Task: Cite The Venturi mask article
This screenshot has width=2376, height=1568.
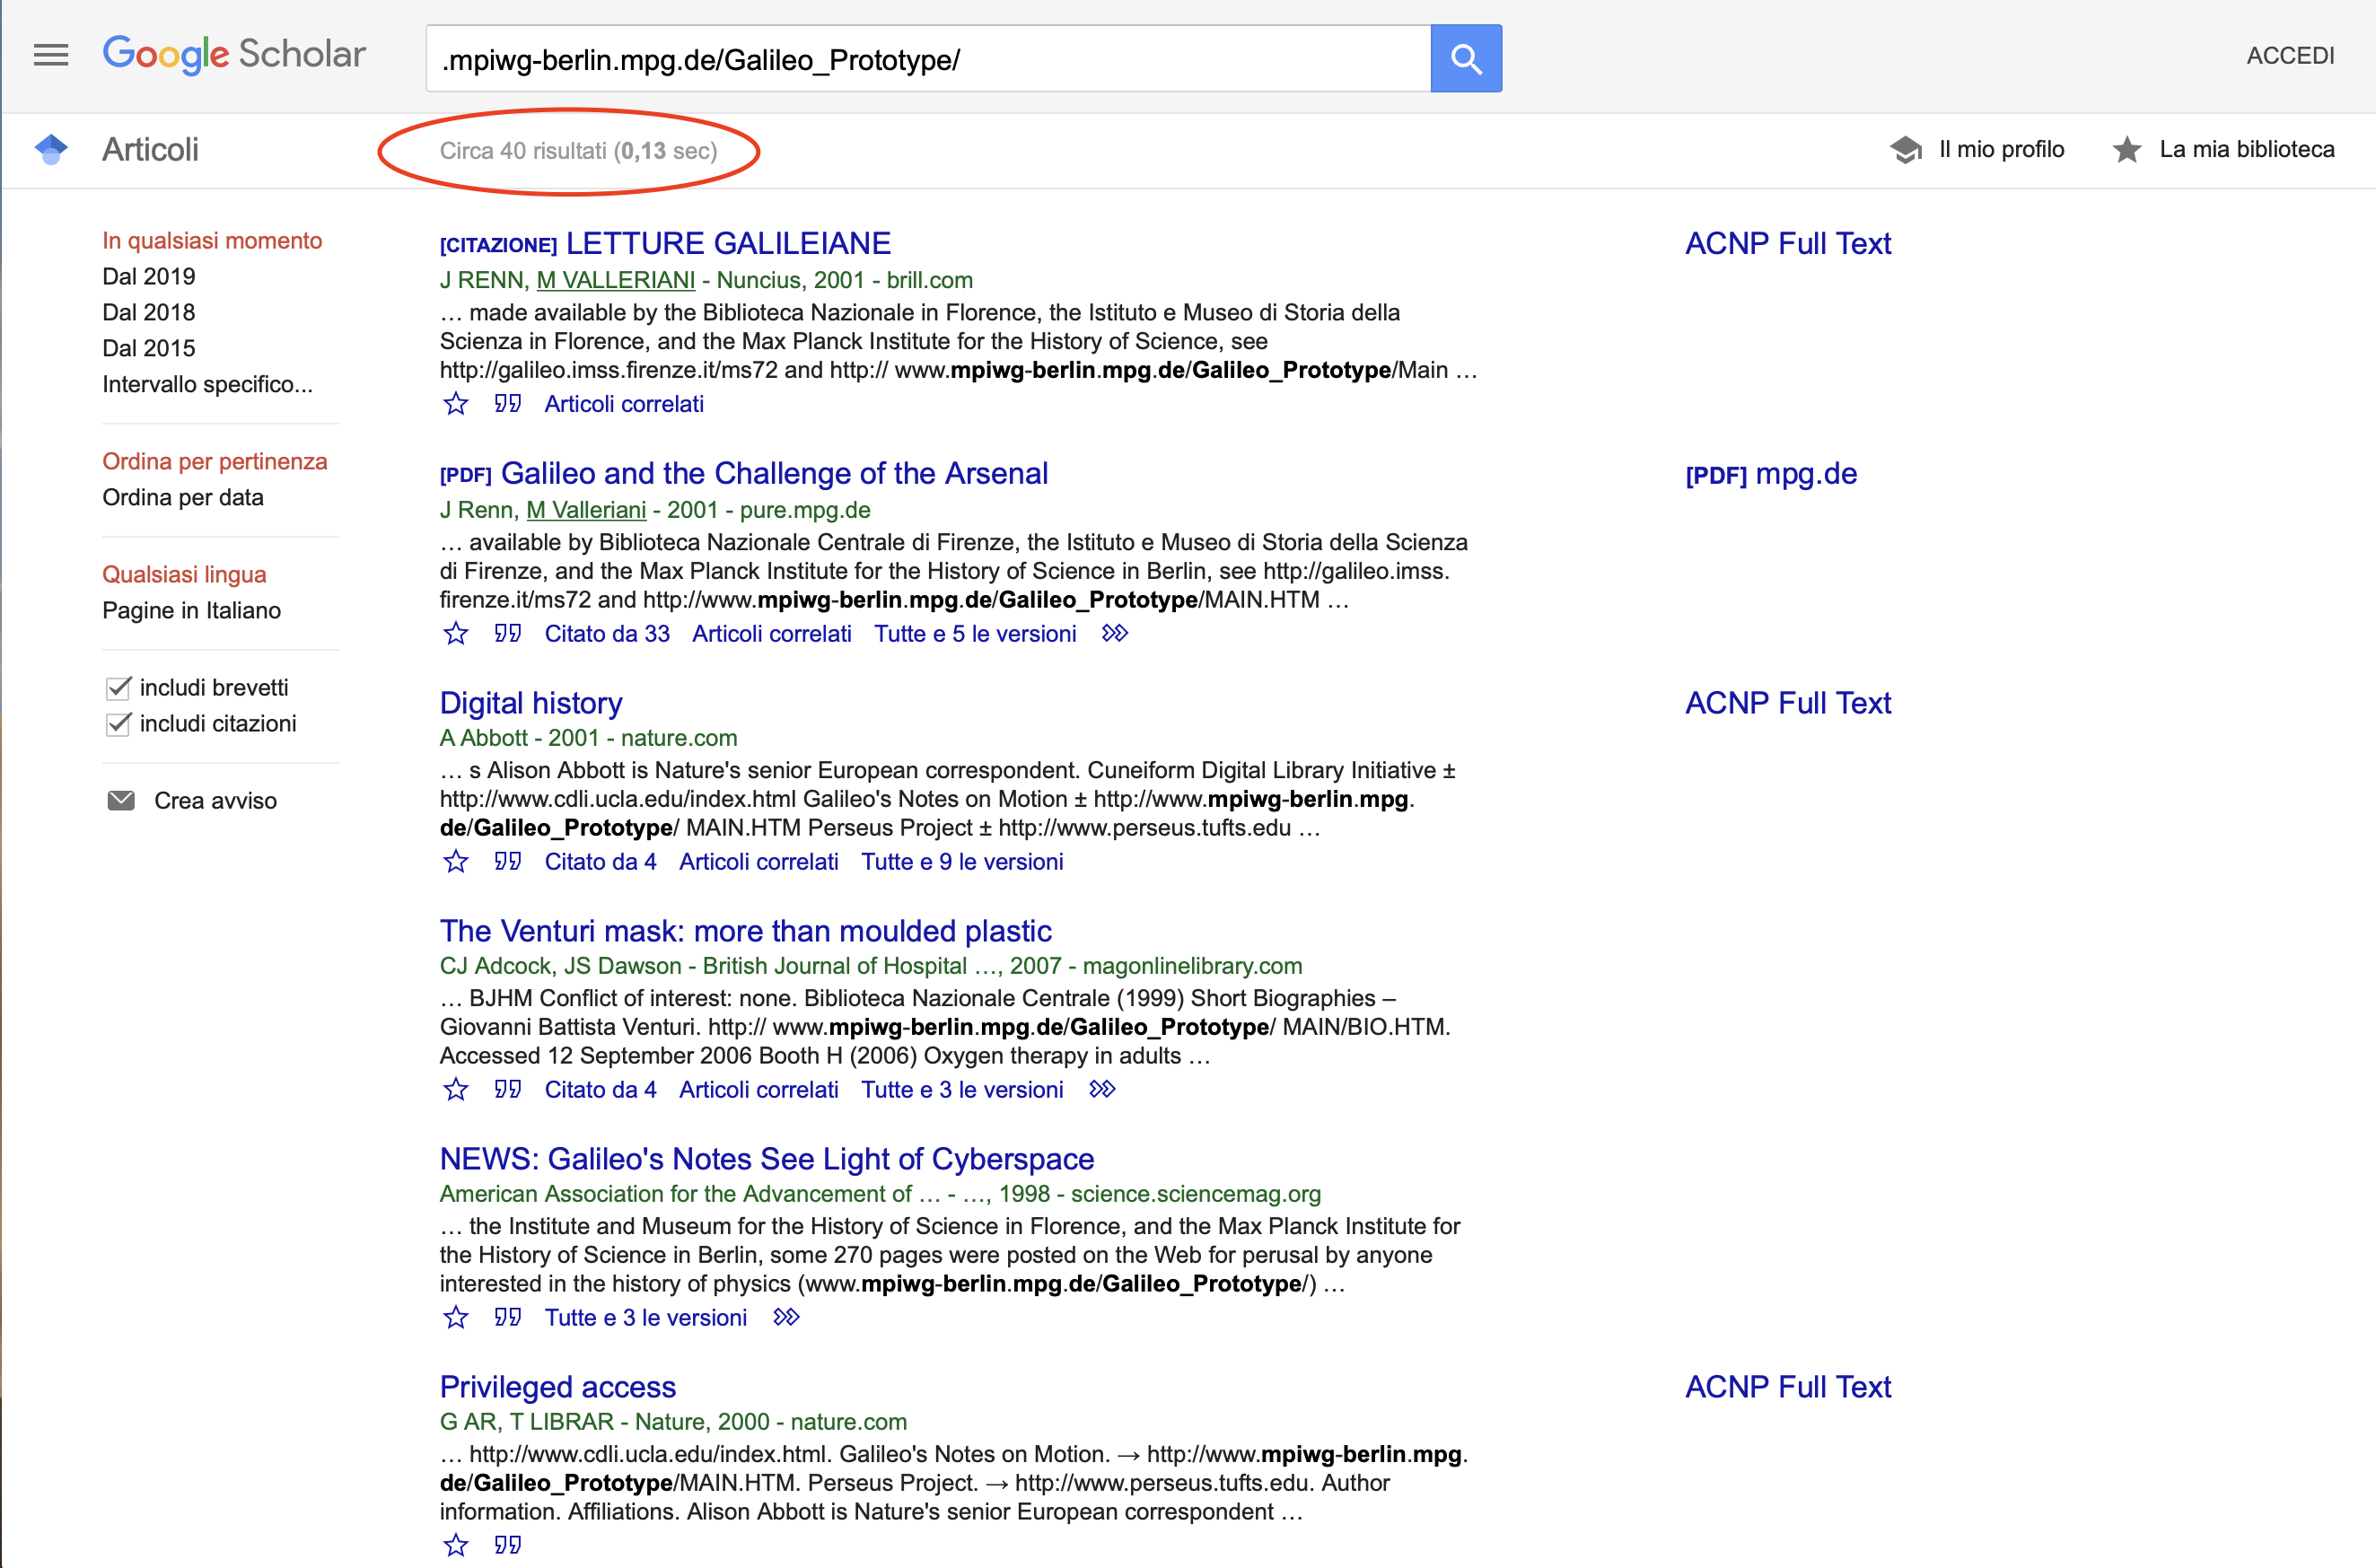Action: pos(508,1090)
